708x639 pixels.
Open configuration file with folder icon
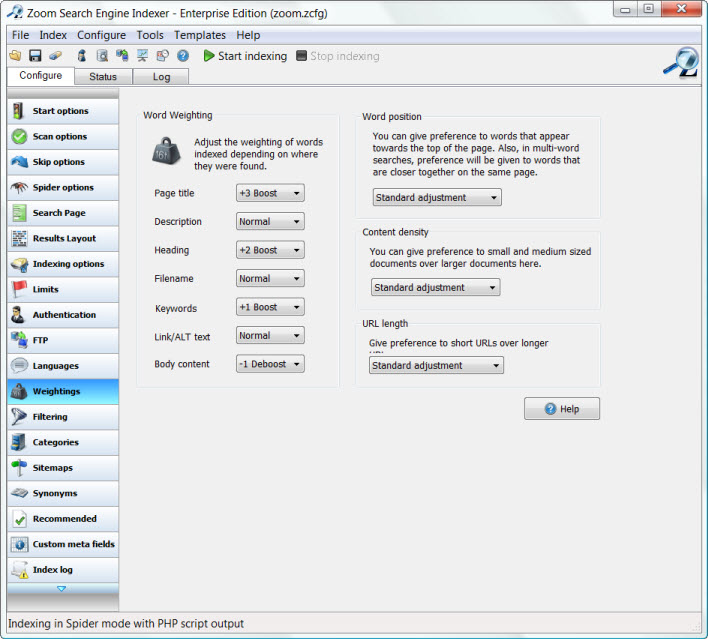pos(15,56)
